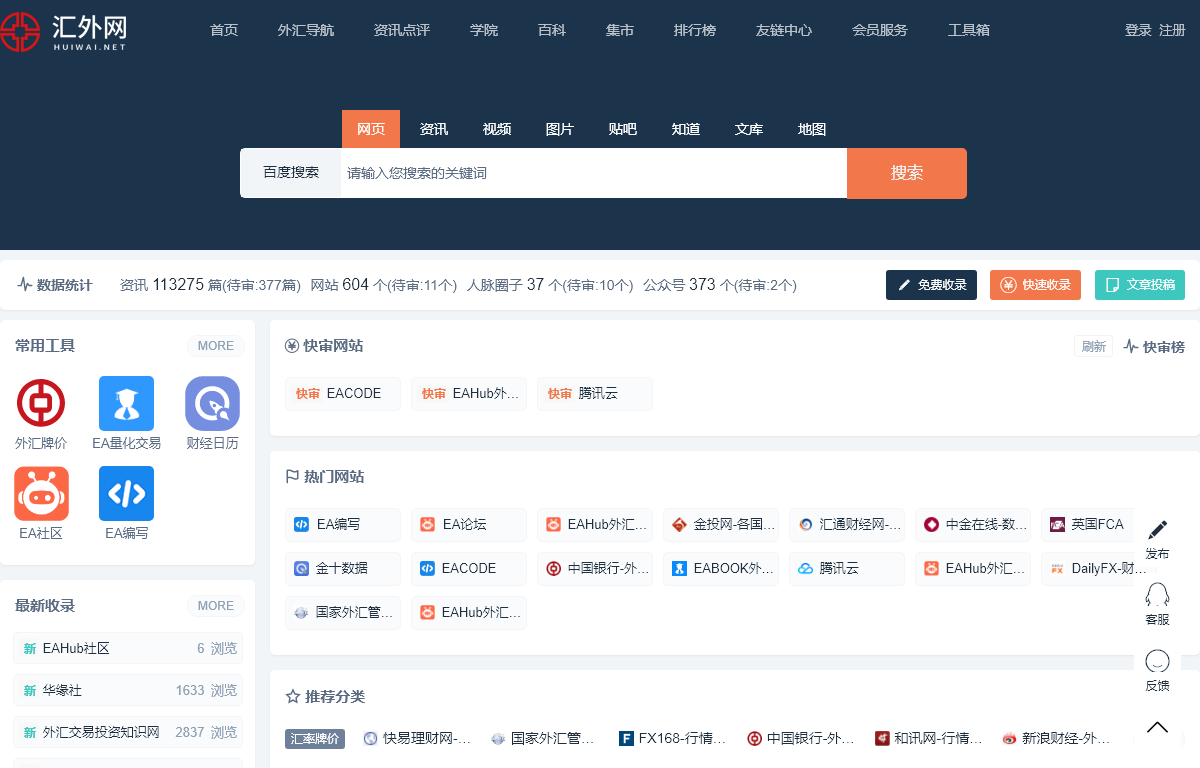Click MORE beside 最新收录

(x=216, y=606)
